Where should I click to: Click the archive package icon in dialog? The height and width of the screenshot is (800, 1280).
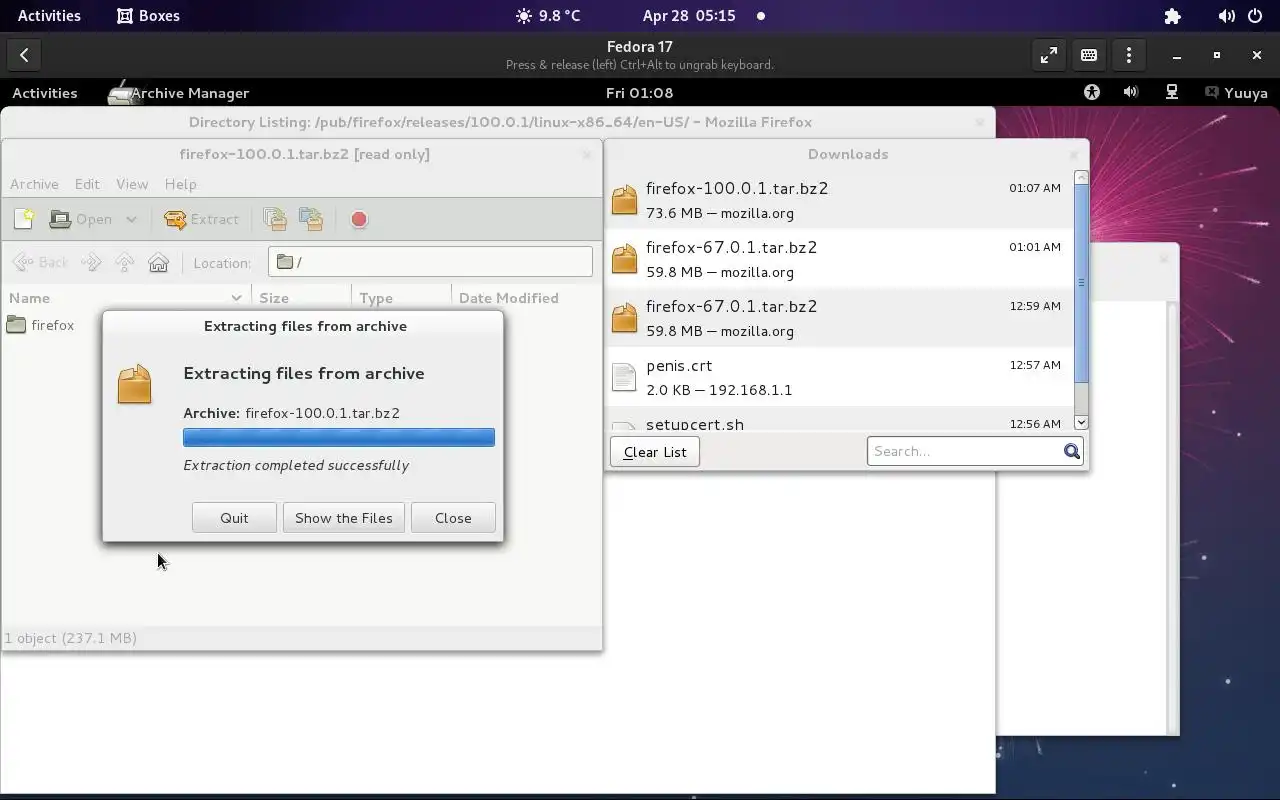[134, 385]
